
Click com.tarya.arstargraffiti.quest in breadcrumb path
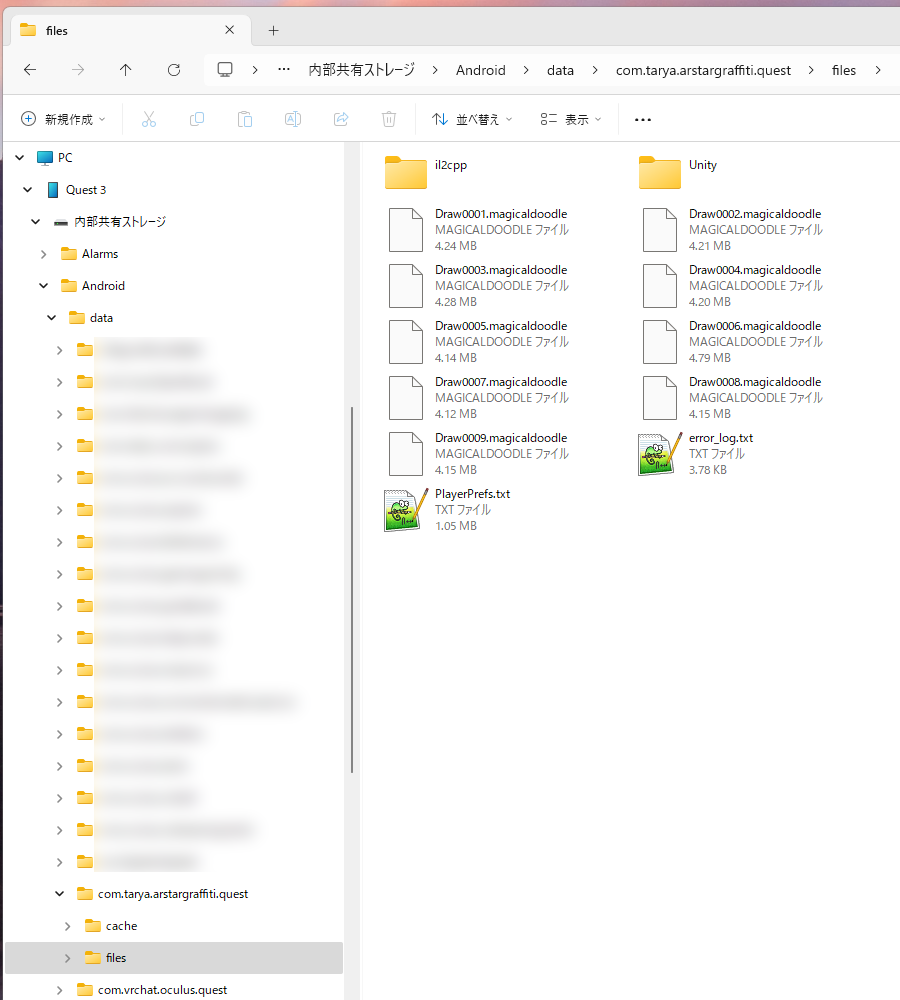pyautogui.click(x=703, y=70)
